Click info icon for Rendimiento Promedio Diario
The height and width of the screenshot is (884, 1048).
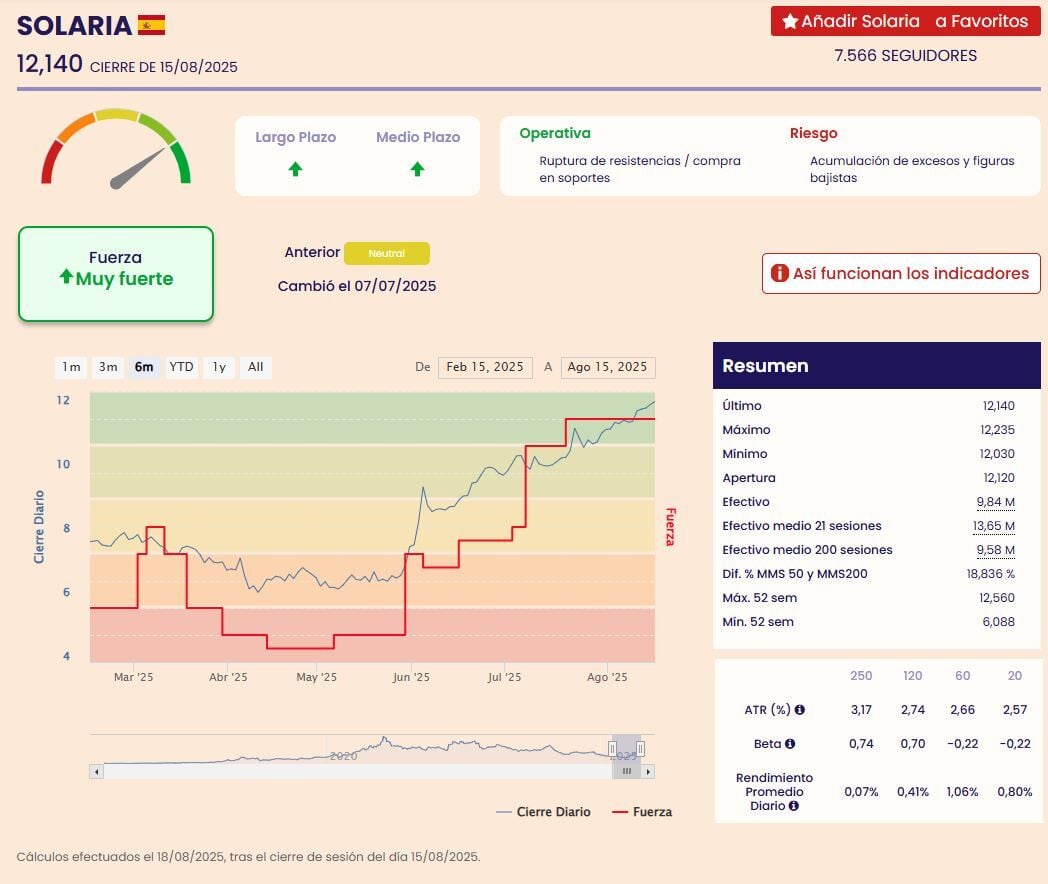[x=793, y=806]
